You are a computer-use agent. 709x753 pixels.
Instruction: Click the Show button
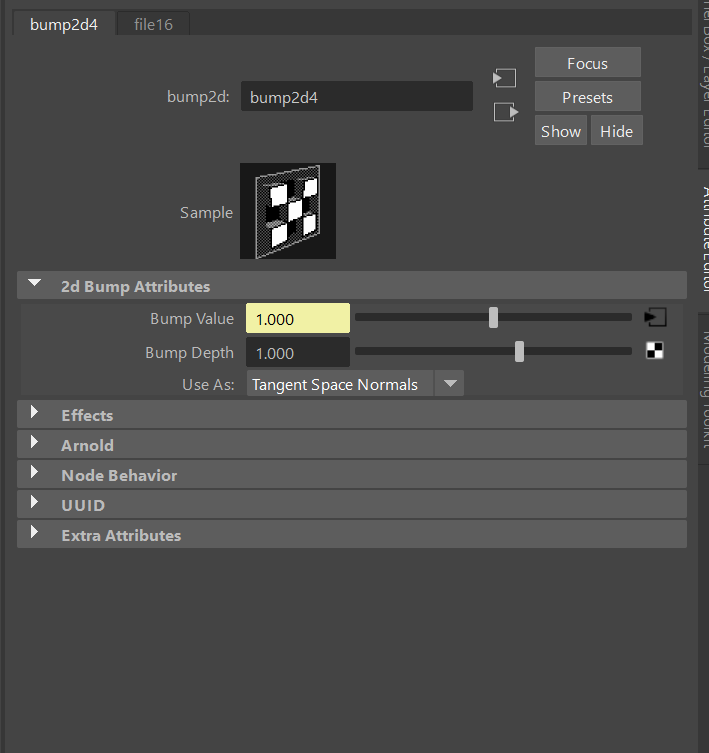pos(561,131)
